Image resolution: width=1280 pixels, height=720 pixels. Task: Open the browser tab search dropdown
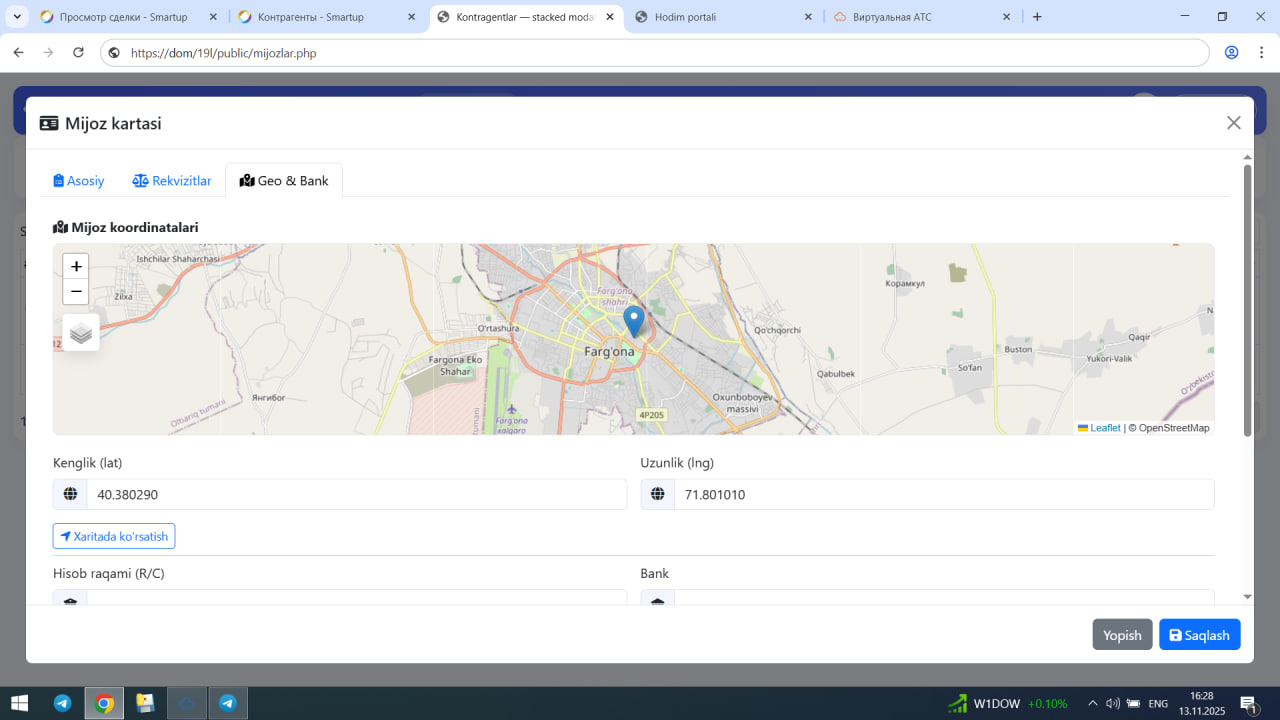(17, 17)
